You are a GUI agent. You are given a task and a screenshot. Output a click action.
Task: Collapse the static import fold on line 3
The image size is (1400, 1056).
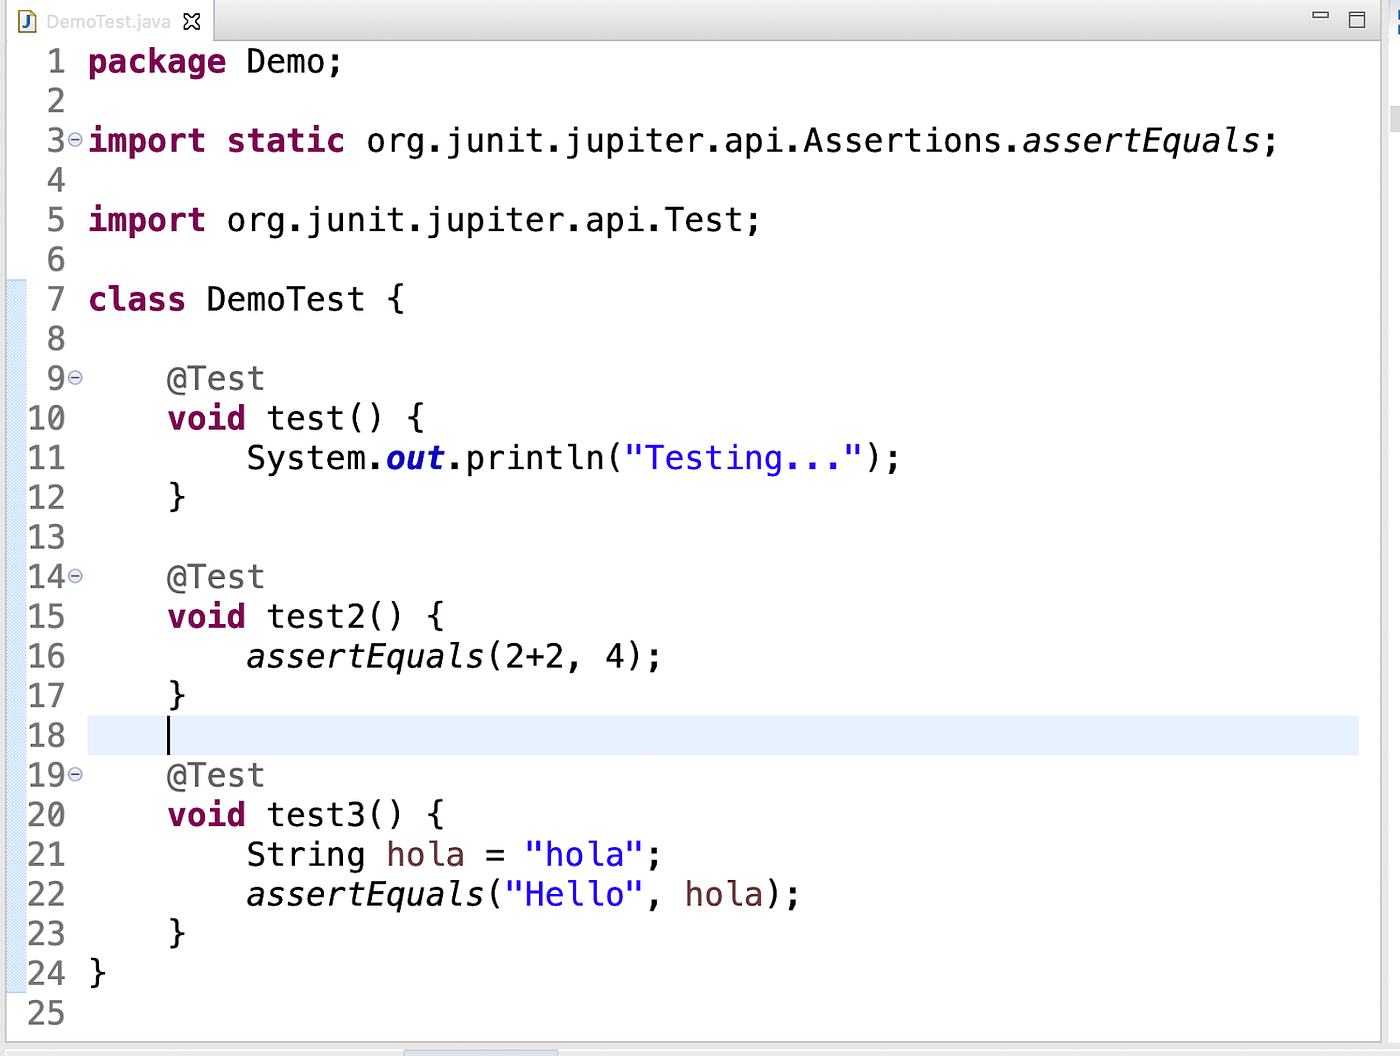76,140
